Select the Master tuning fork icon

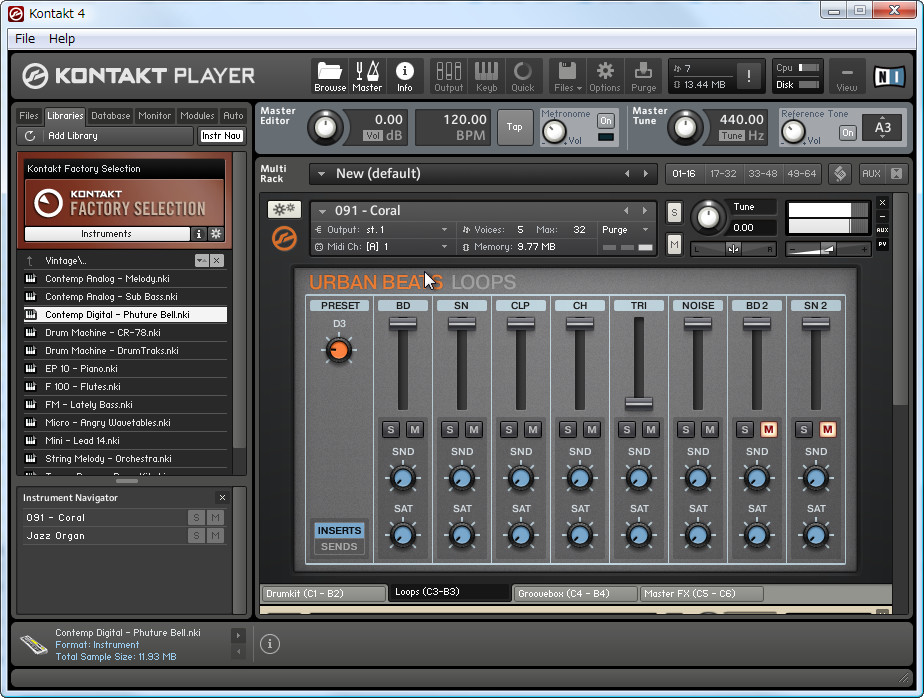(367, 75)
